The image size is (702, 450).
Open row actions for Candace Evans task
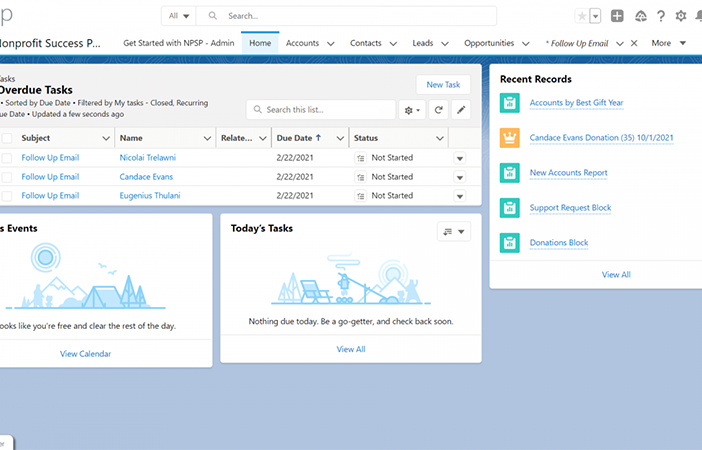[x=460, y=178]
